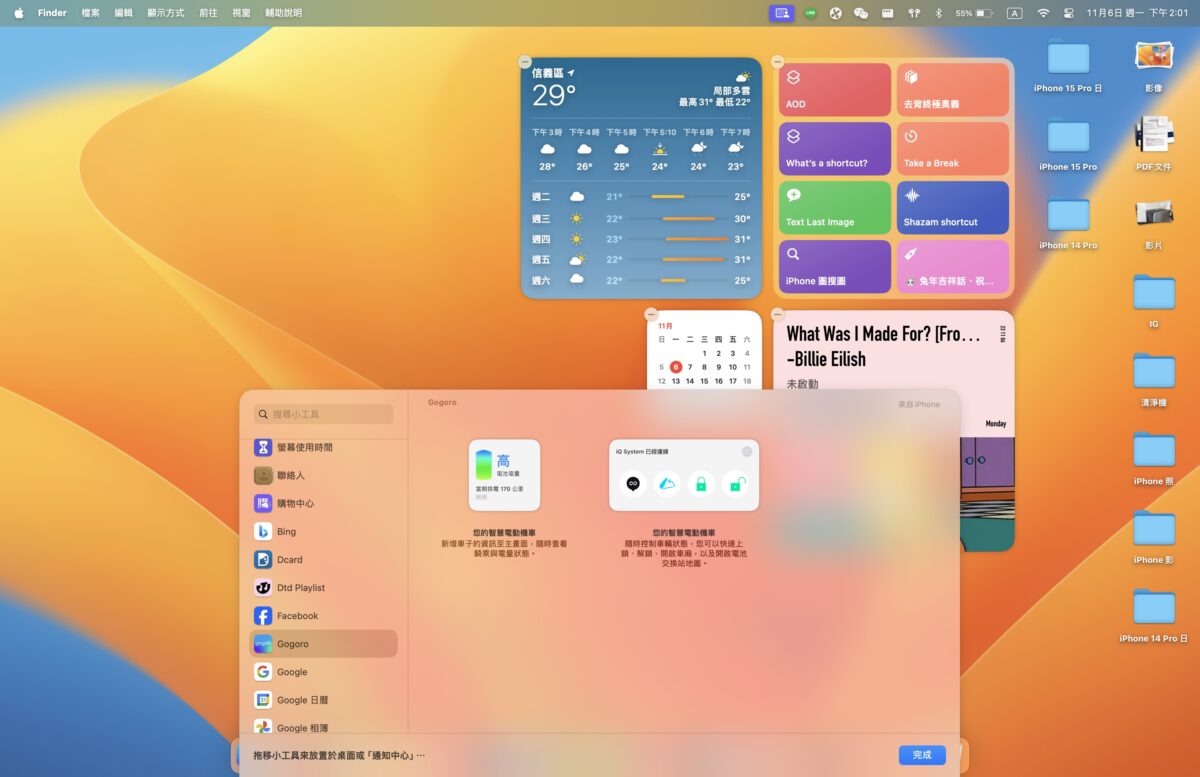Click the 週三 forecast row

(x=641, y=218)
